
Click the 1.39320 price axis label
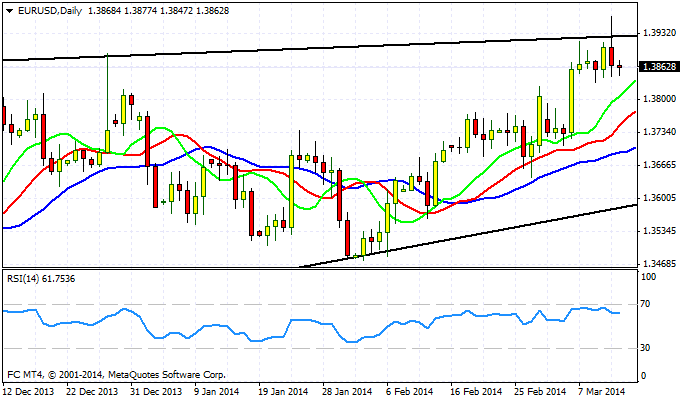point(659,33)
